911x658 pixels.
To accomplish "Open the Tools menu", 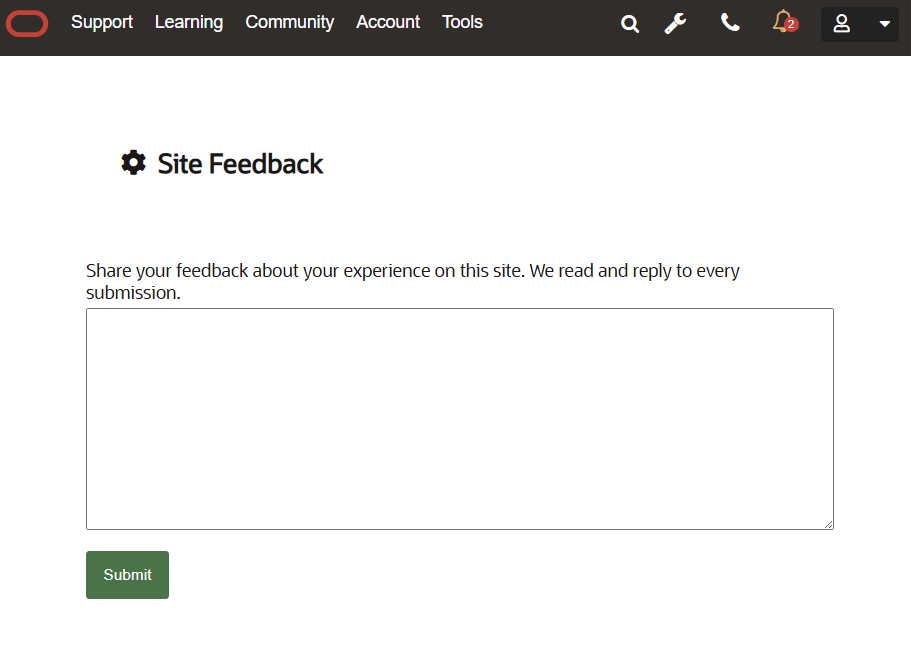I will (x=462, y=22).
